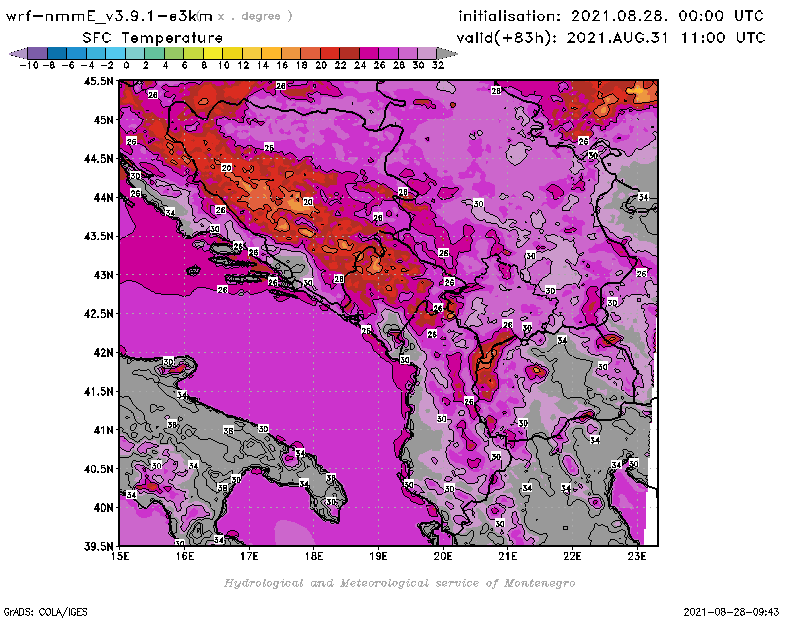
Task: Pick the red-orange 18 to 20 legend swatch
Action: coord(311,54)
